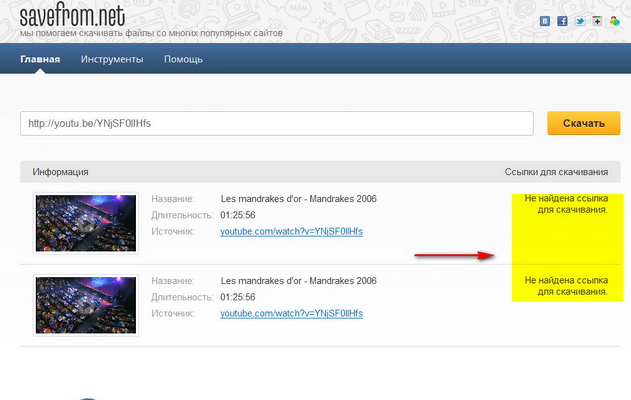Click the Google Plus share icon
This screenshot has height=400, width=631.
pos(597,21)
